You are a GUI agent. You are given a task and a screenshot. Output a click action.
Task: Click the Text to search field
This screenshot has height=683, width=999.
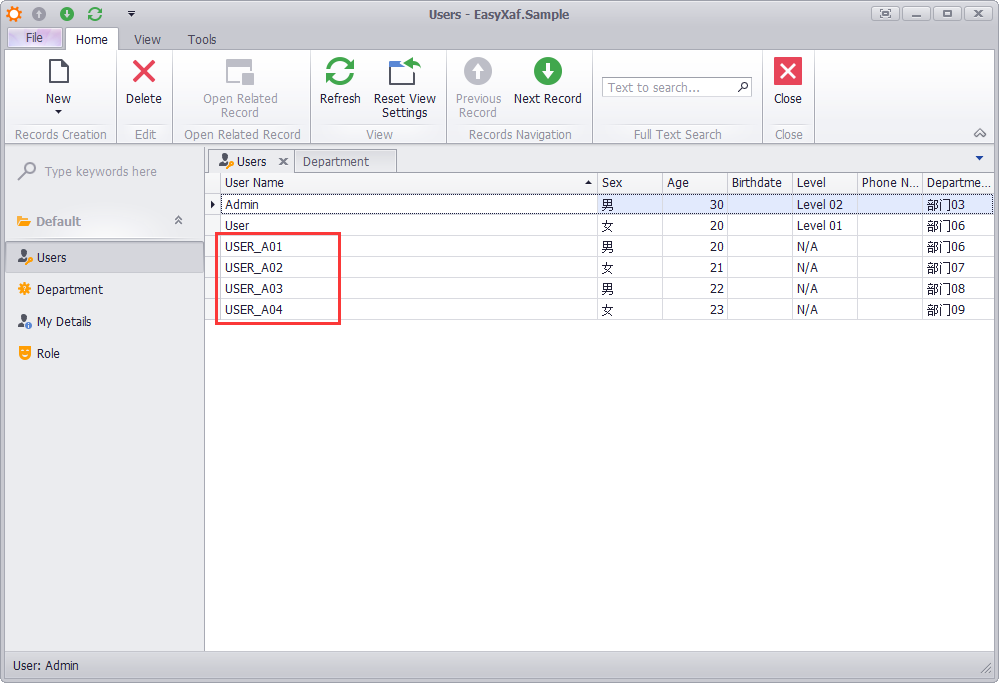point(669,88)
